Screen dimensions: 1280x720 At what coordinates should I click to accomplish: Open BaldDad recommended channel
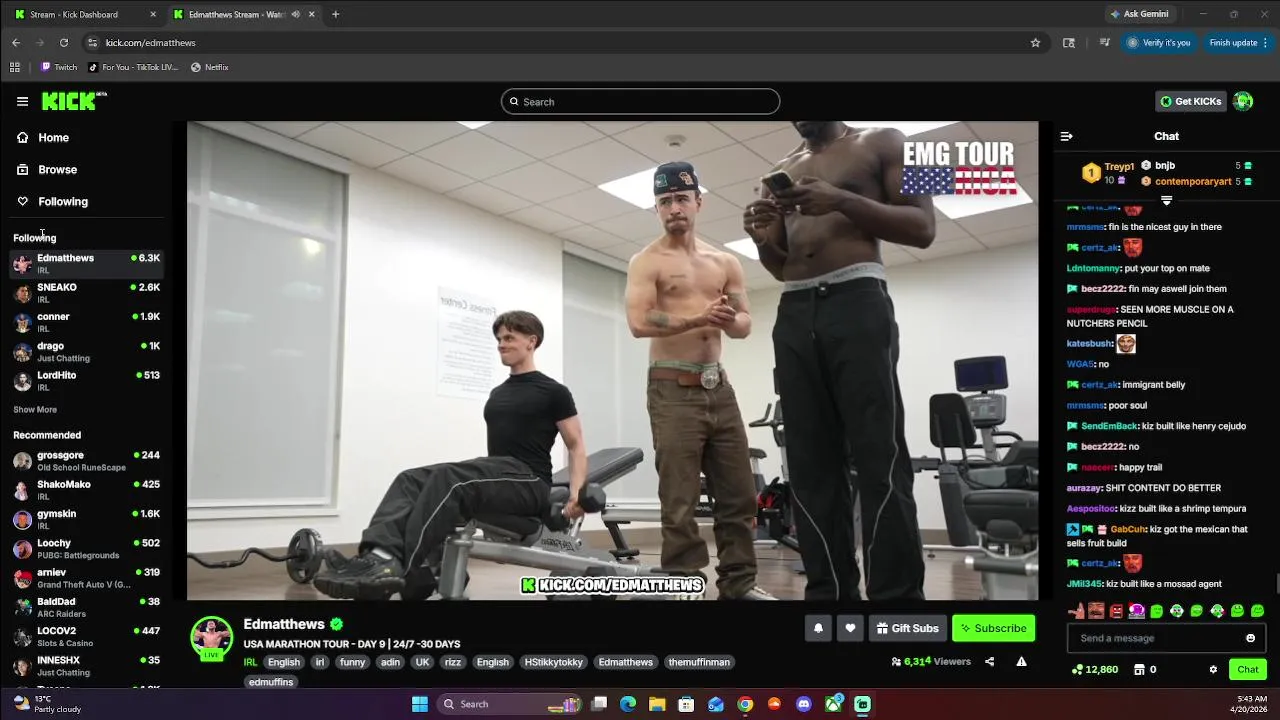point(86,606)
